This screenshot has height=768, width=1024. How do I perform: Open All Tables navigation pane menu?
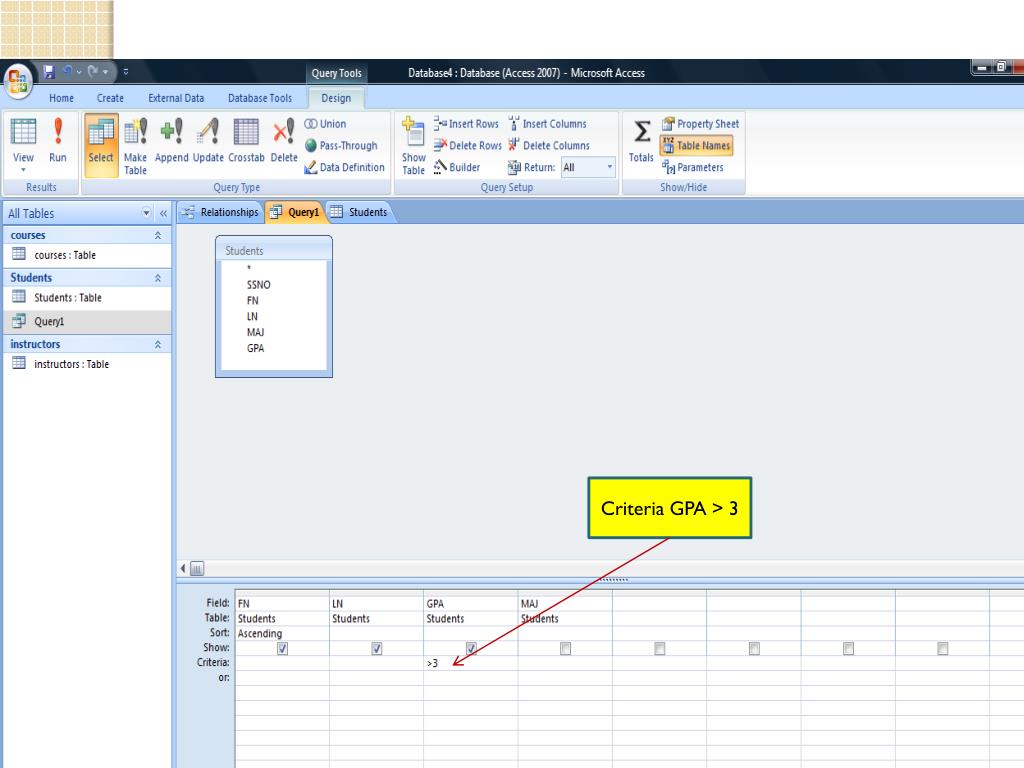coord(146,213)
